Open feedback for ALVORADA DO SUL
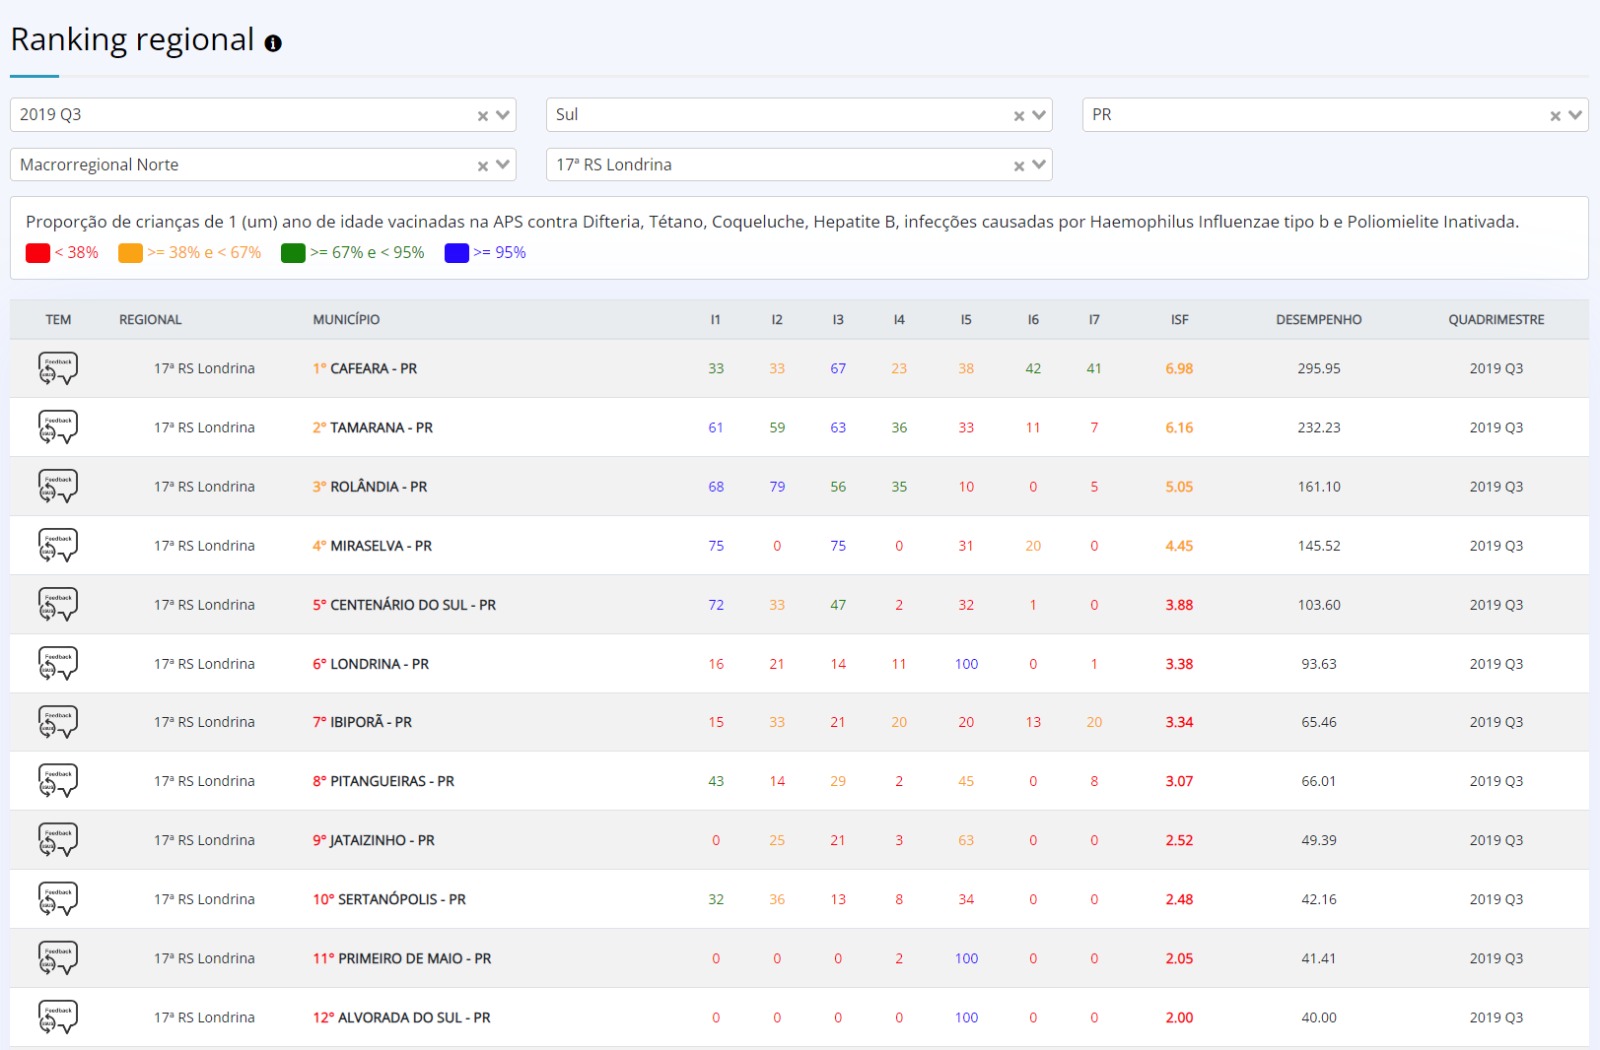1600x1050 pixels. pos(58,1017)
